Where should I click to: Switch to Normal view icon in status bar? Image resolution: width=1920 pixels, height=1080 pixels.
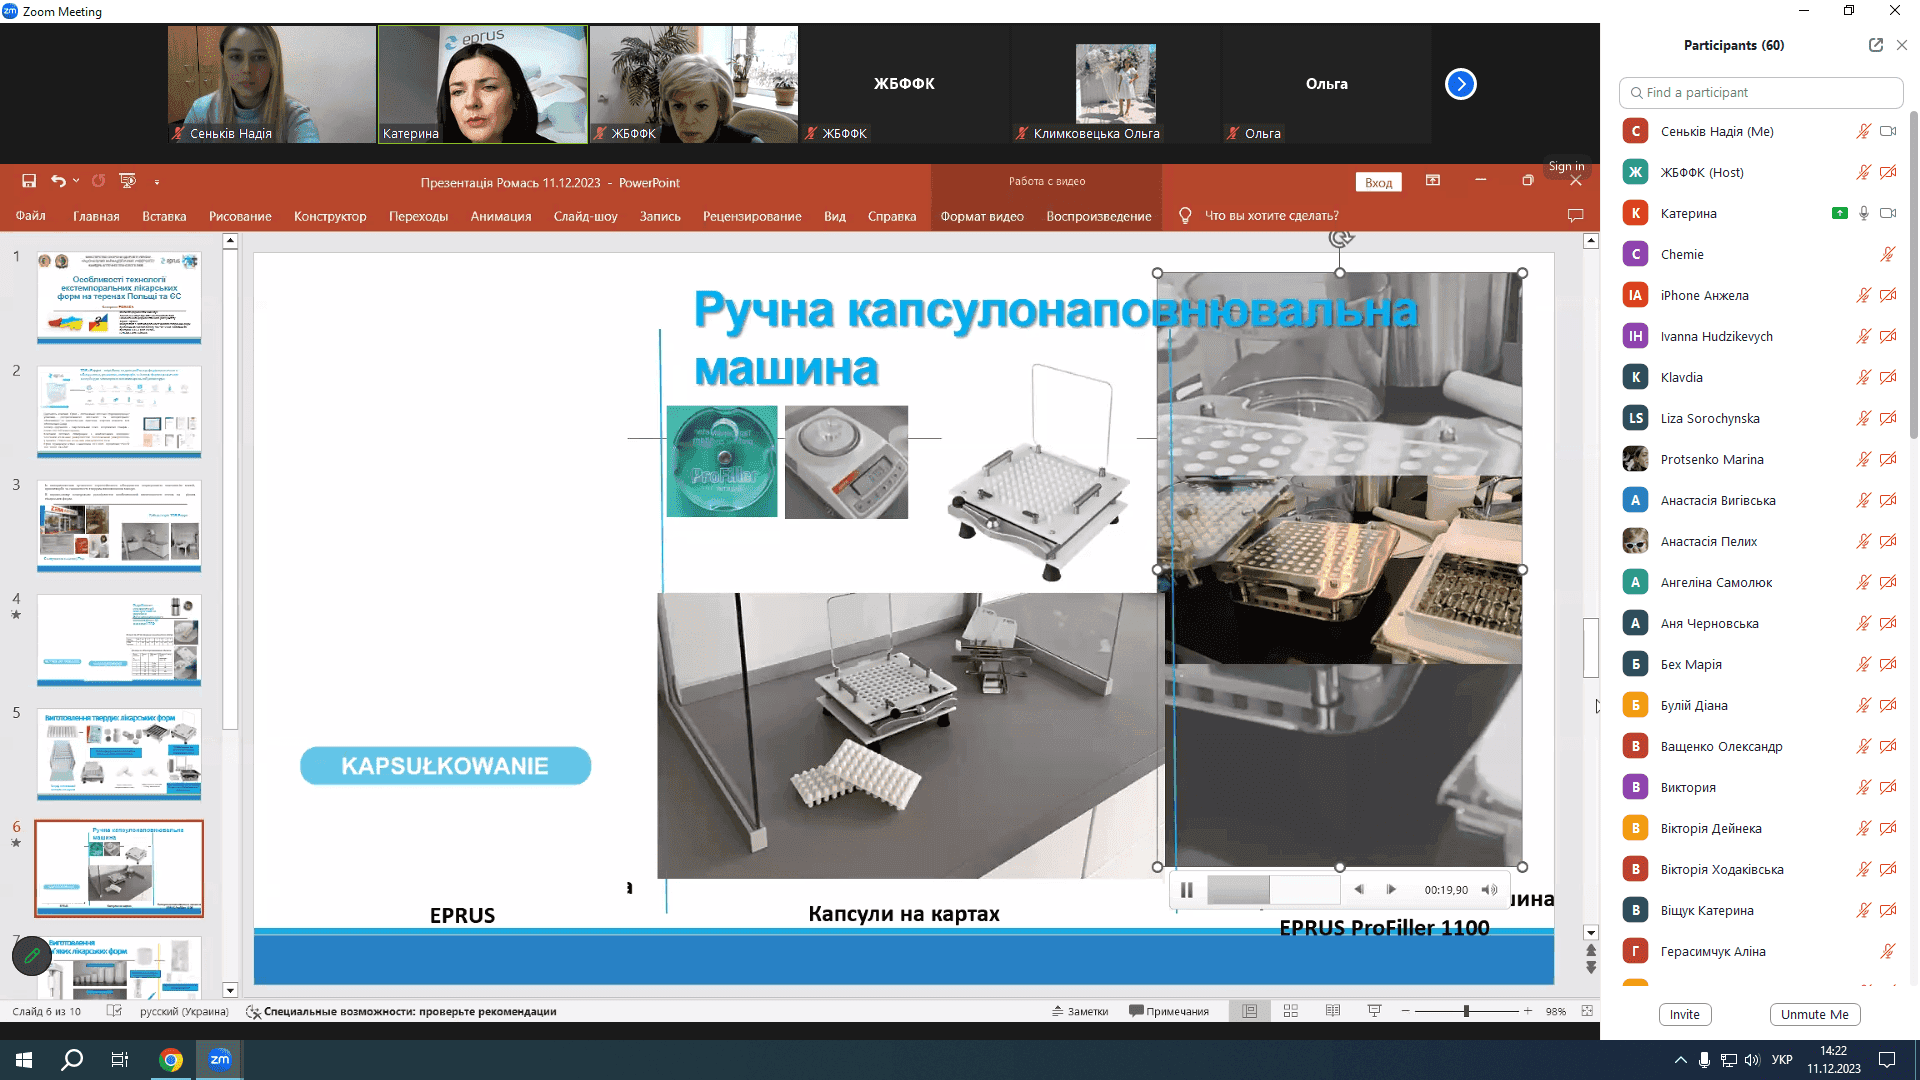pos(1249,1011)
